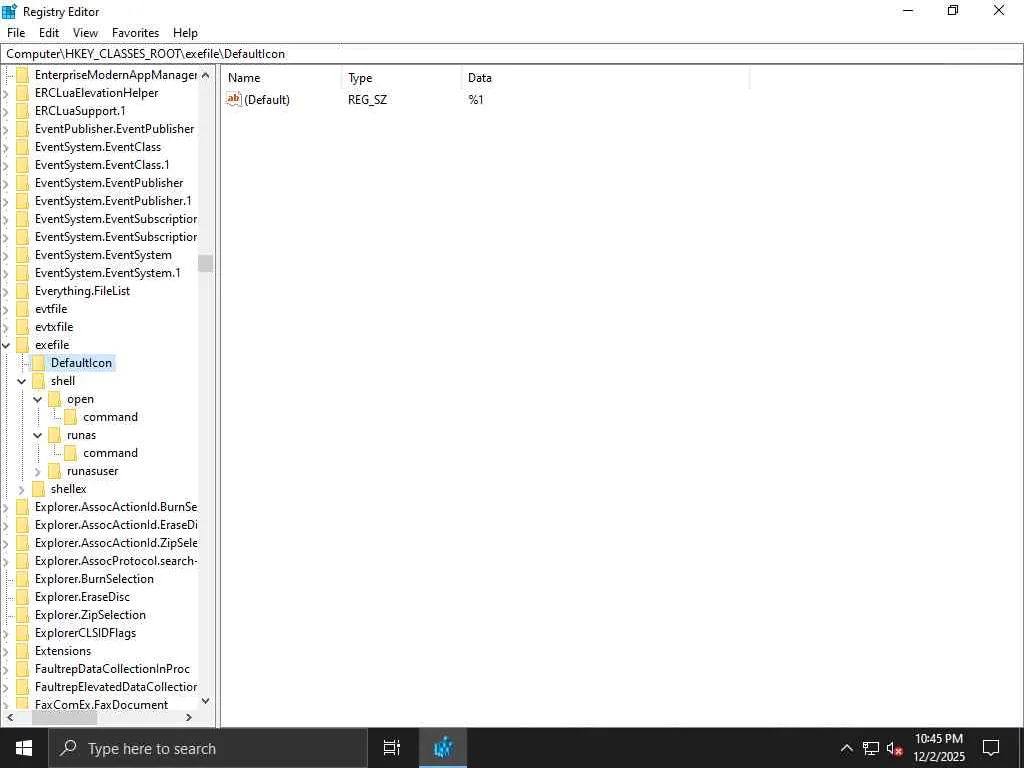Click the Registry Editor taskbar icon
The height and width of the screenshot is (768, 1024).
coord(443,748)
